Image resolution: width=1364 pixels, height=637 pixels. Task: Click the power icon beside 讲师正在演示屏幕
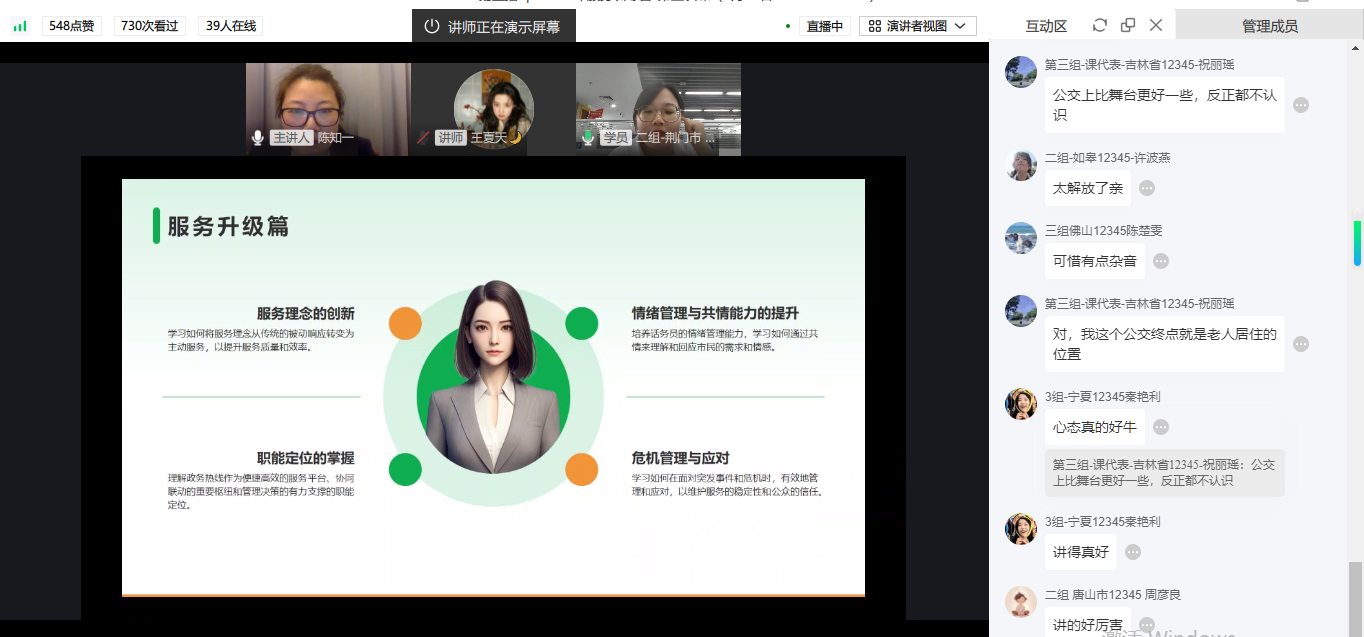(432, 26)
